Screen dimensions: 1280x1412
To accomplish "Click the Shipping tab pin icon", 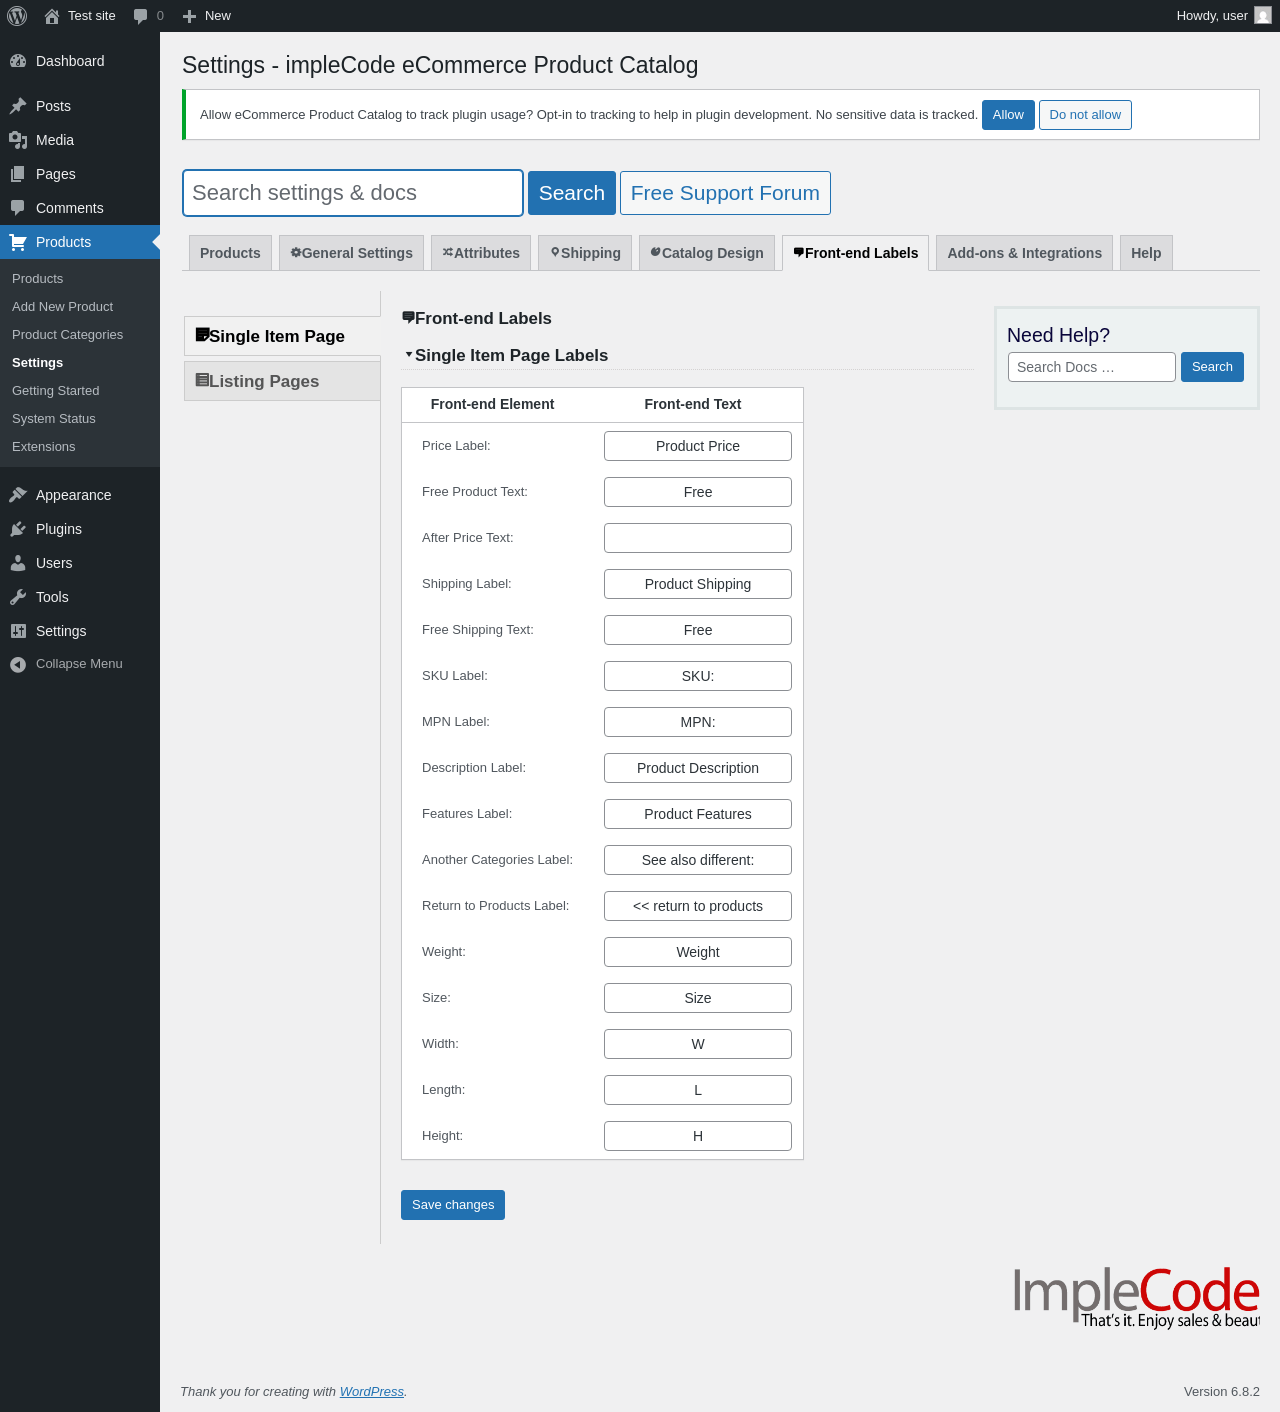I will [x=555, y=252].
